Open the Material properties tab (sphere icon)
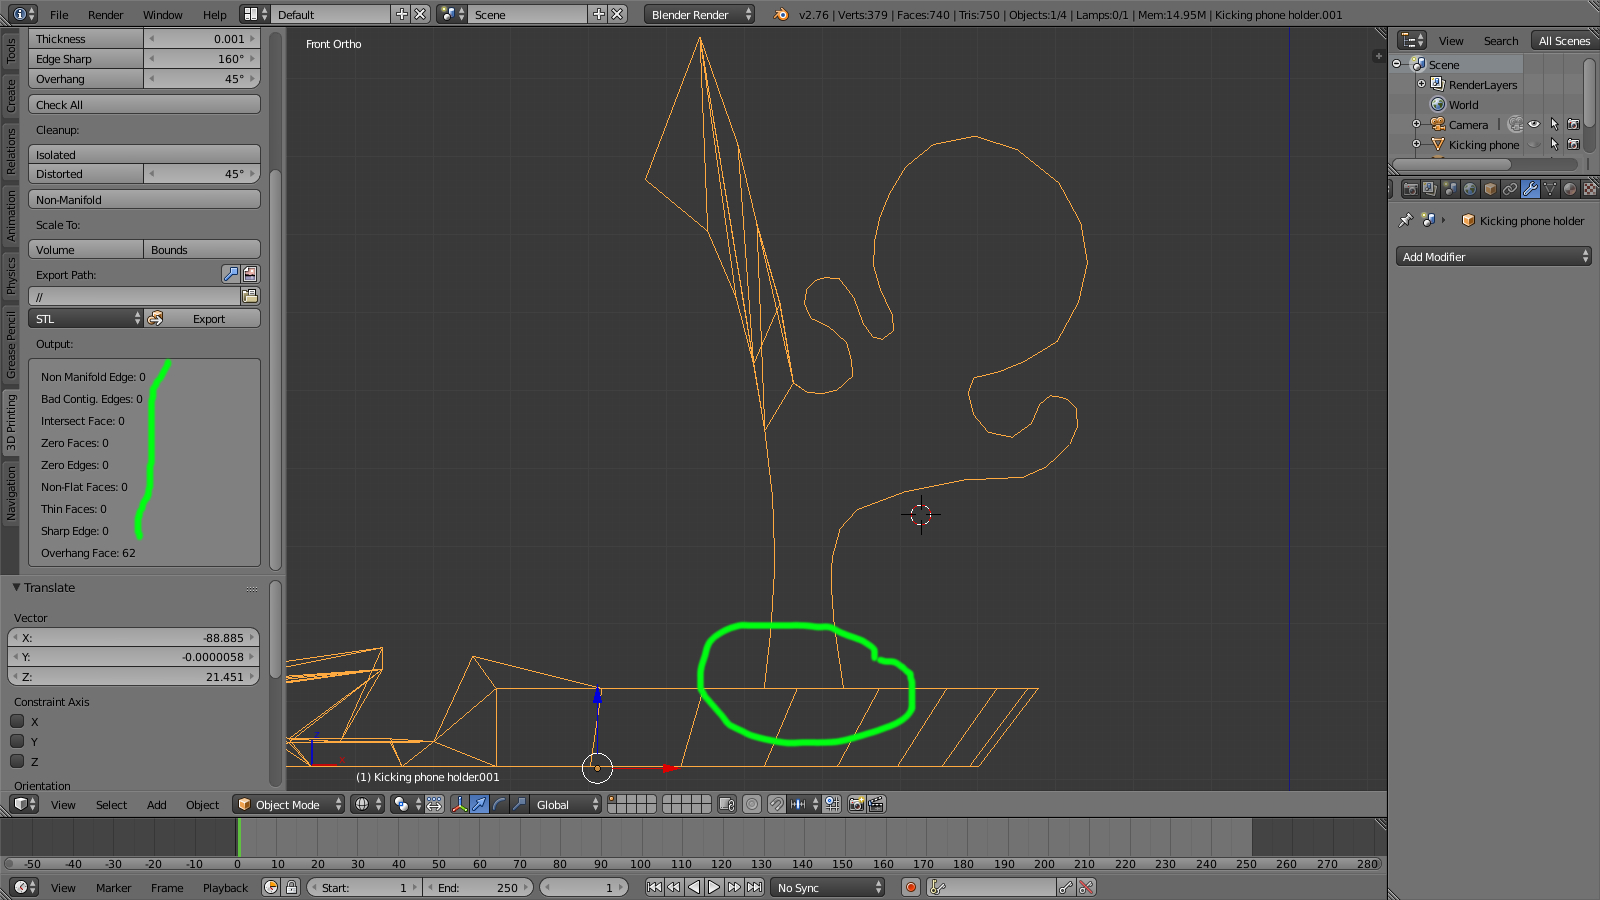The width and height of the screenshot is (1600, 900). (x=1570, y=189)
